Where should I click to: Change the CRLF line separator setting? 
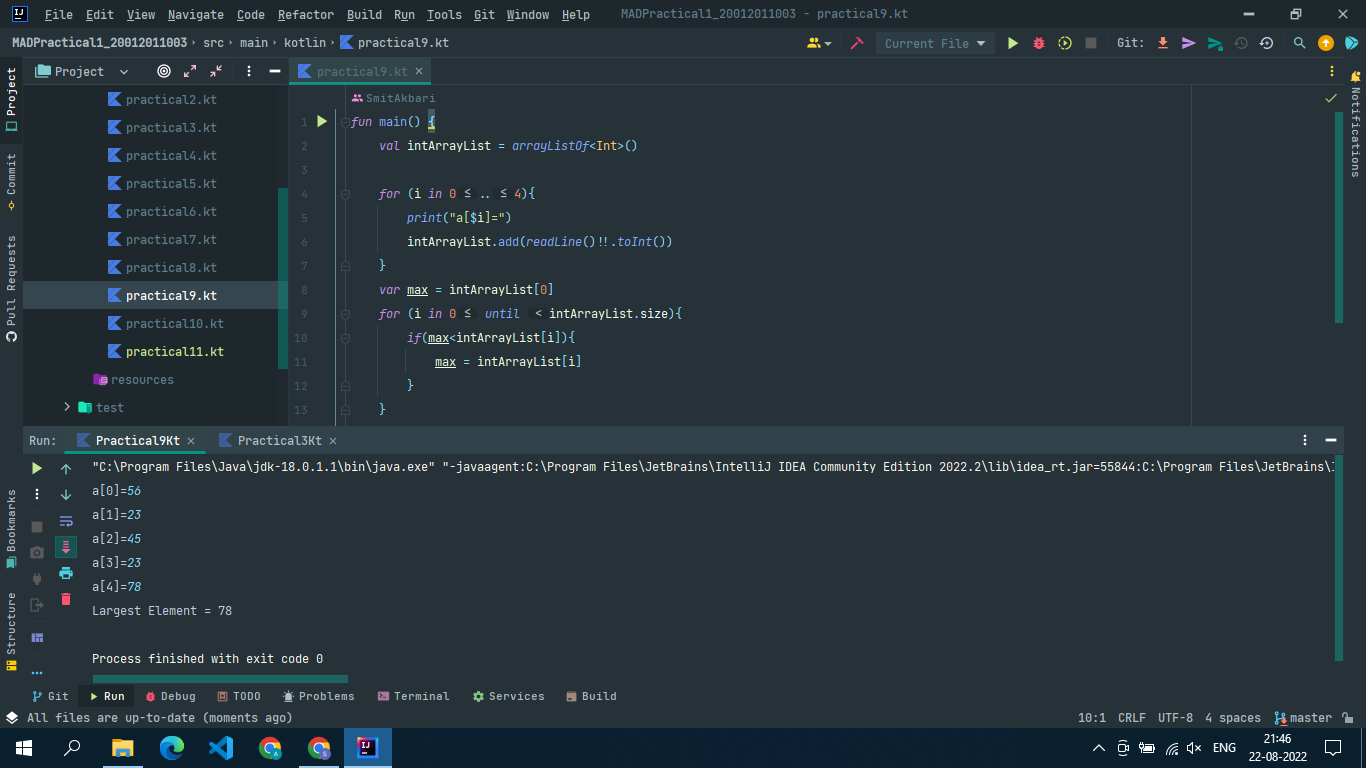[x=1132, y=718]
